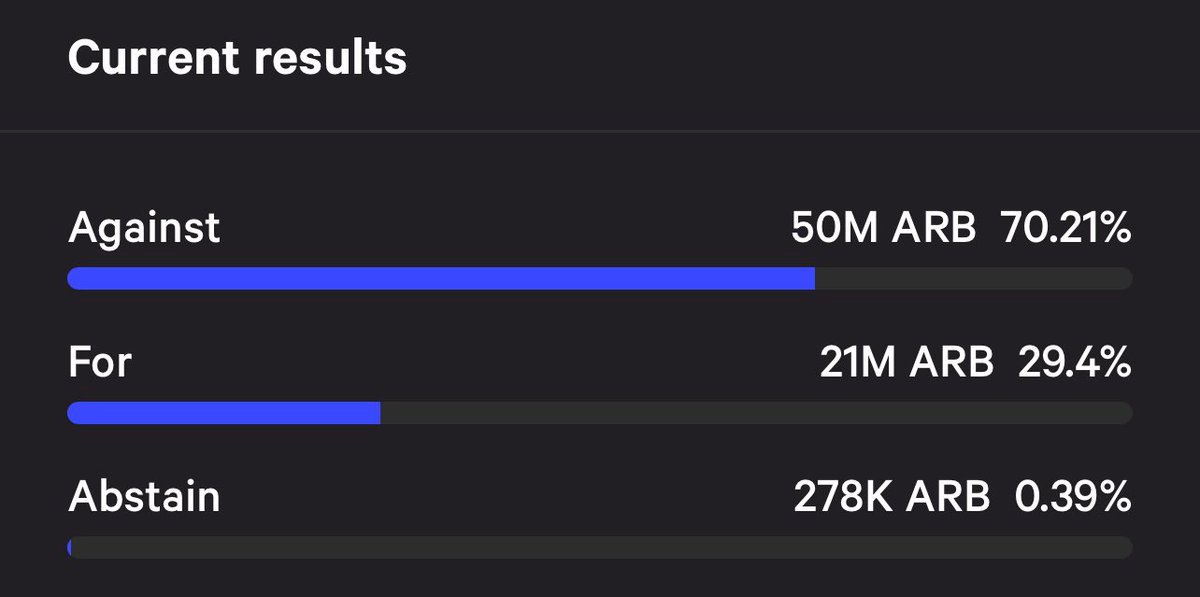This screenshot has width=1200, height=597.
Task: Click the ARB ticker in For row
Action: 951,363
